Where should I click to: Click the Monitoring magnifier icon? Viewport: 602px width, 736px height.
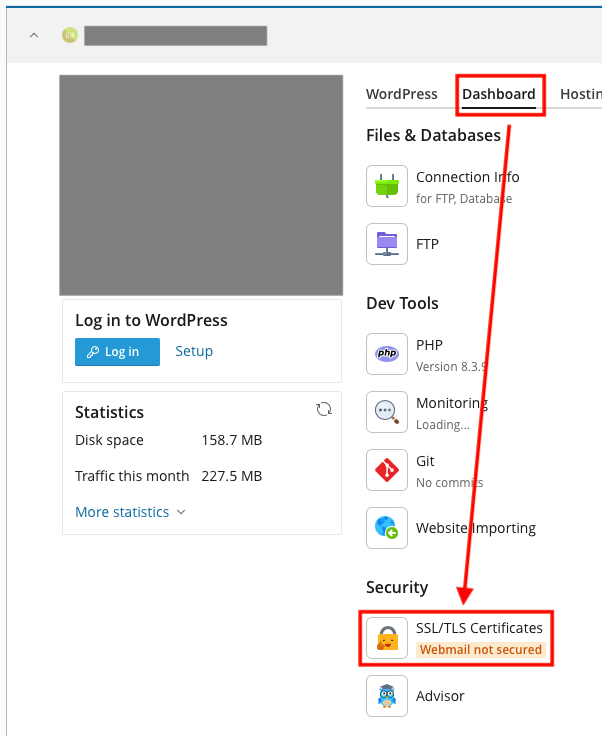[387, 412]
